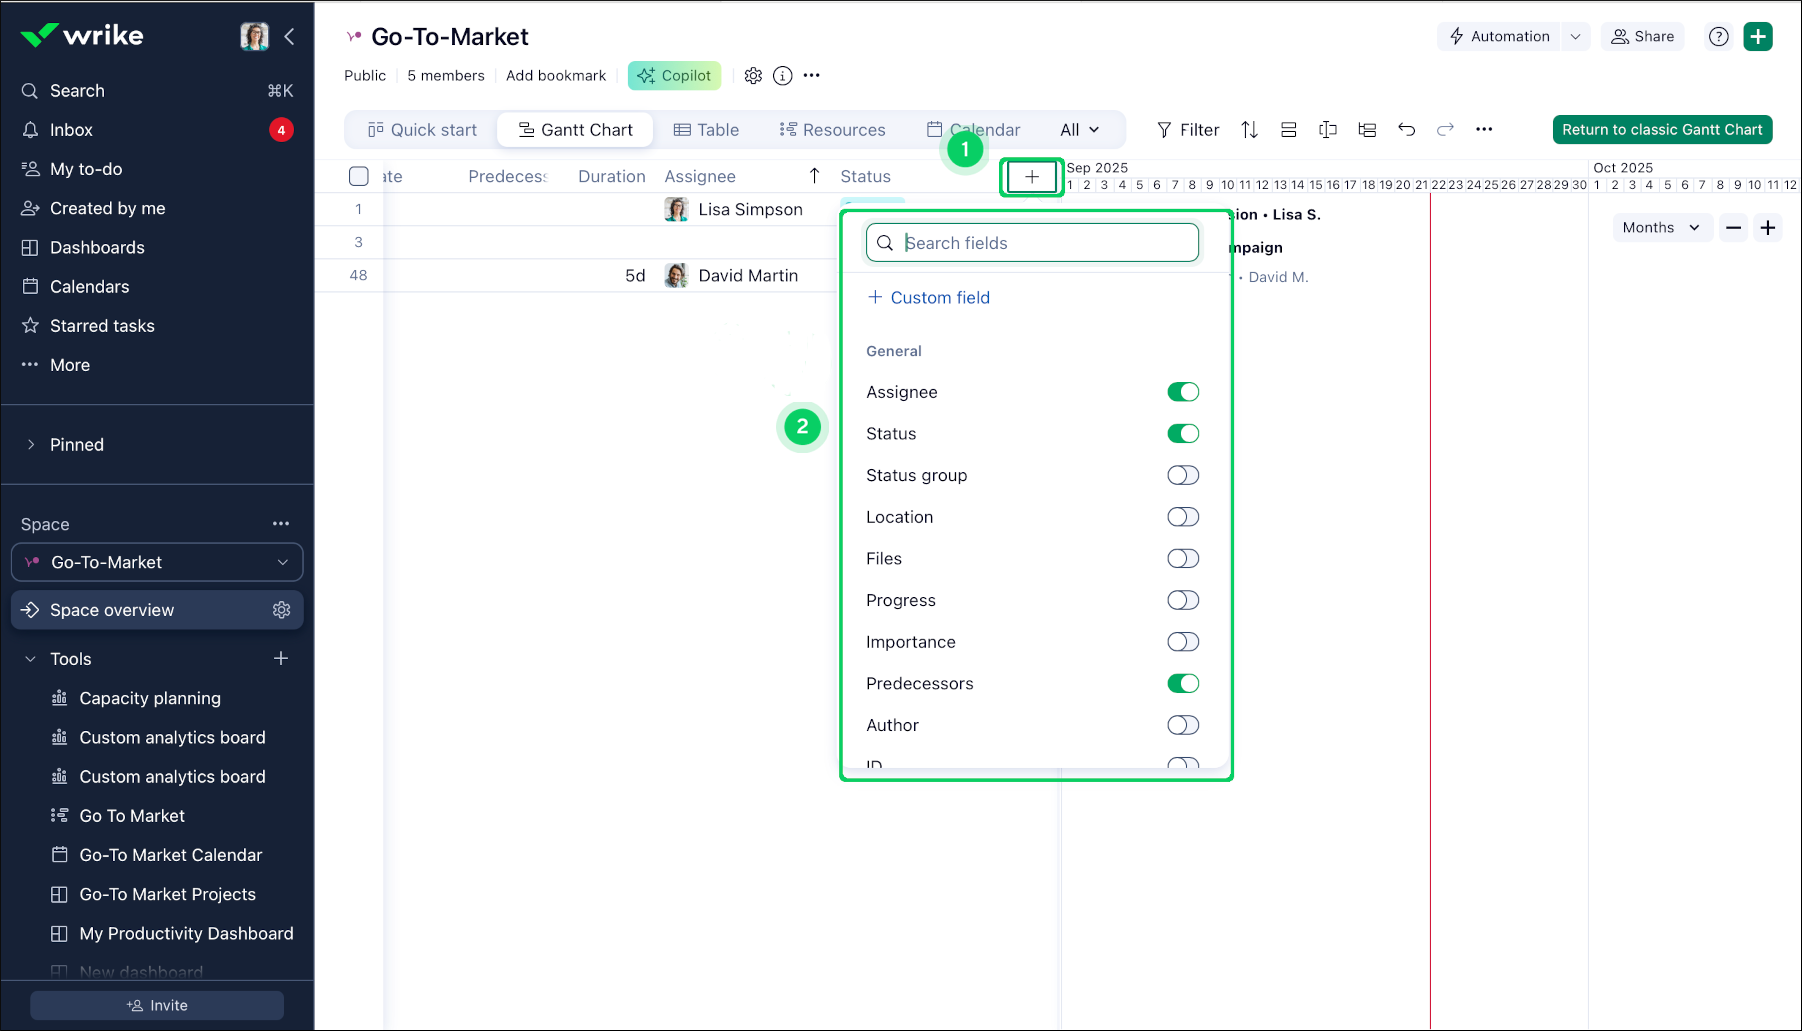Click Return to classic Gantt Chart button
1802x1031 pixels.
coord(1662,129)
